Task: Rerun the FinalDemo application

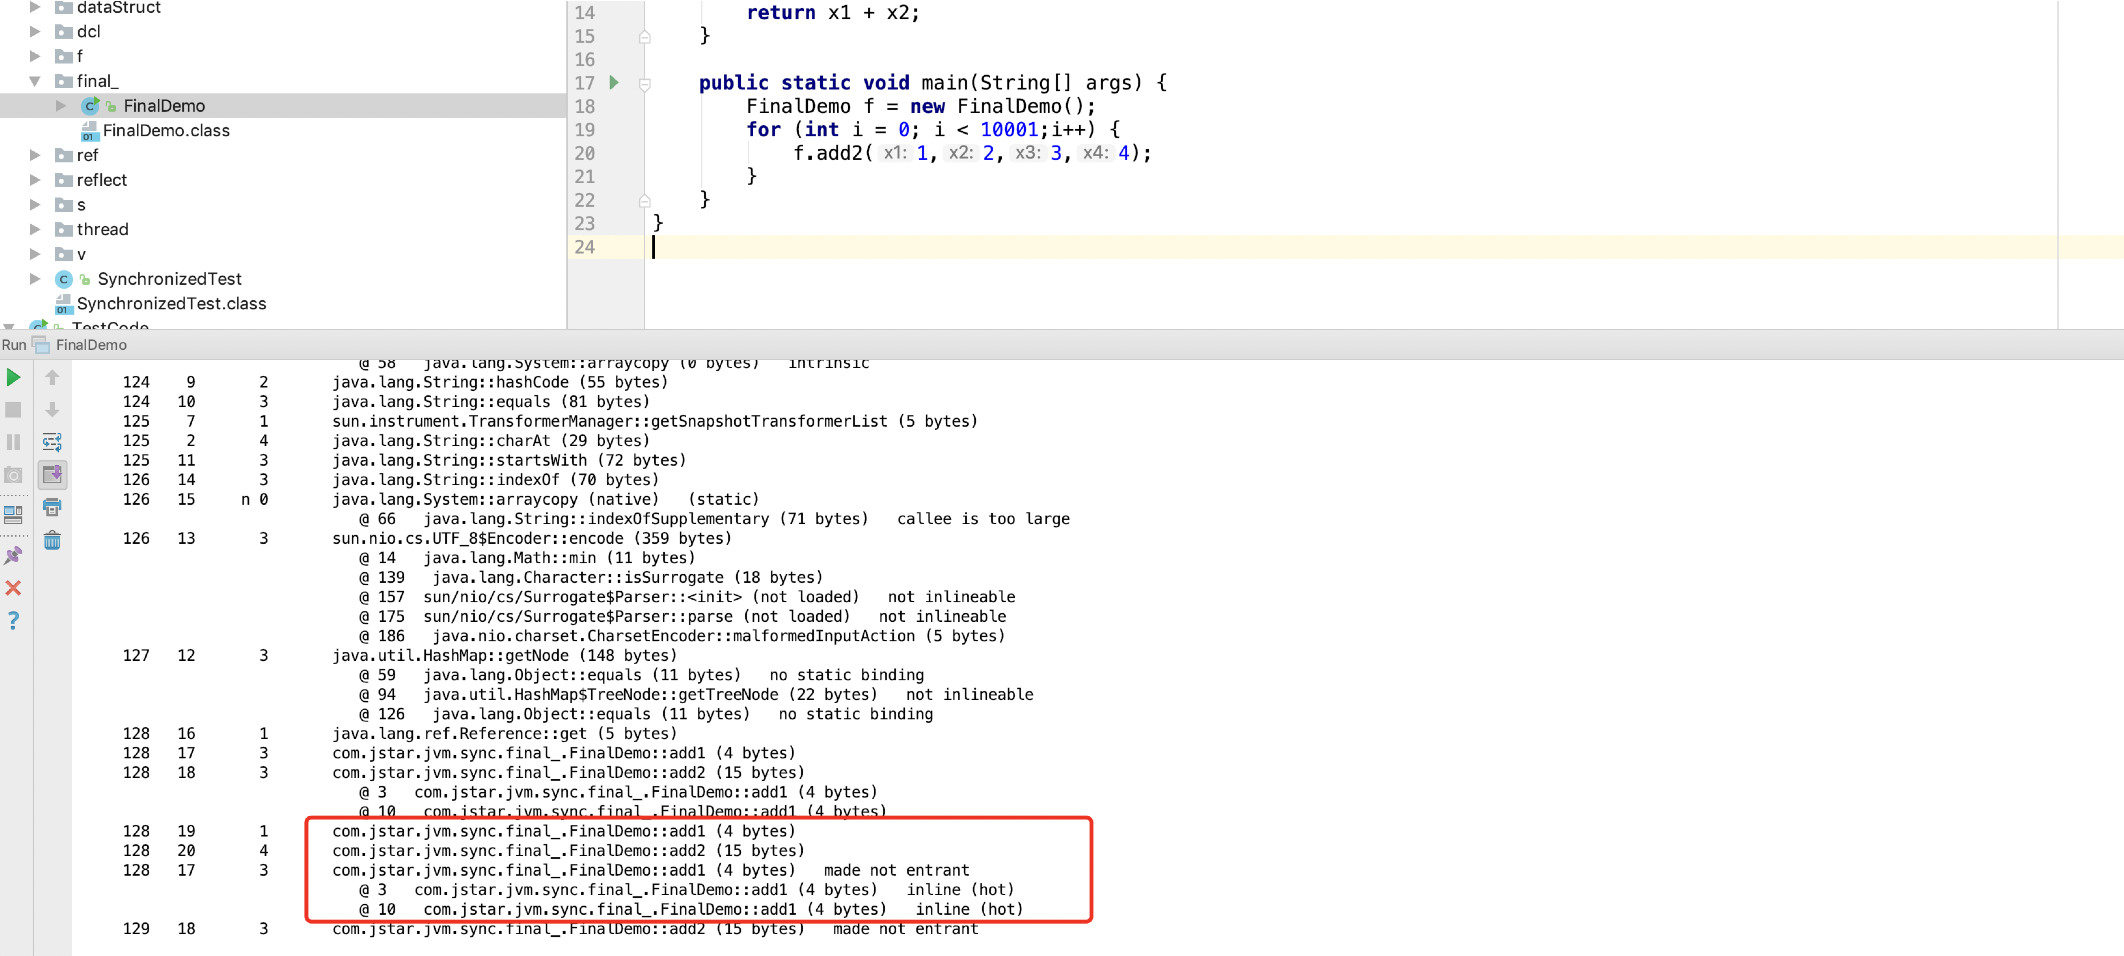Action: tap(13, 378)
